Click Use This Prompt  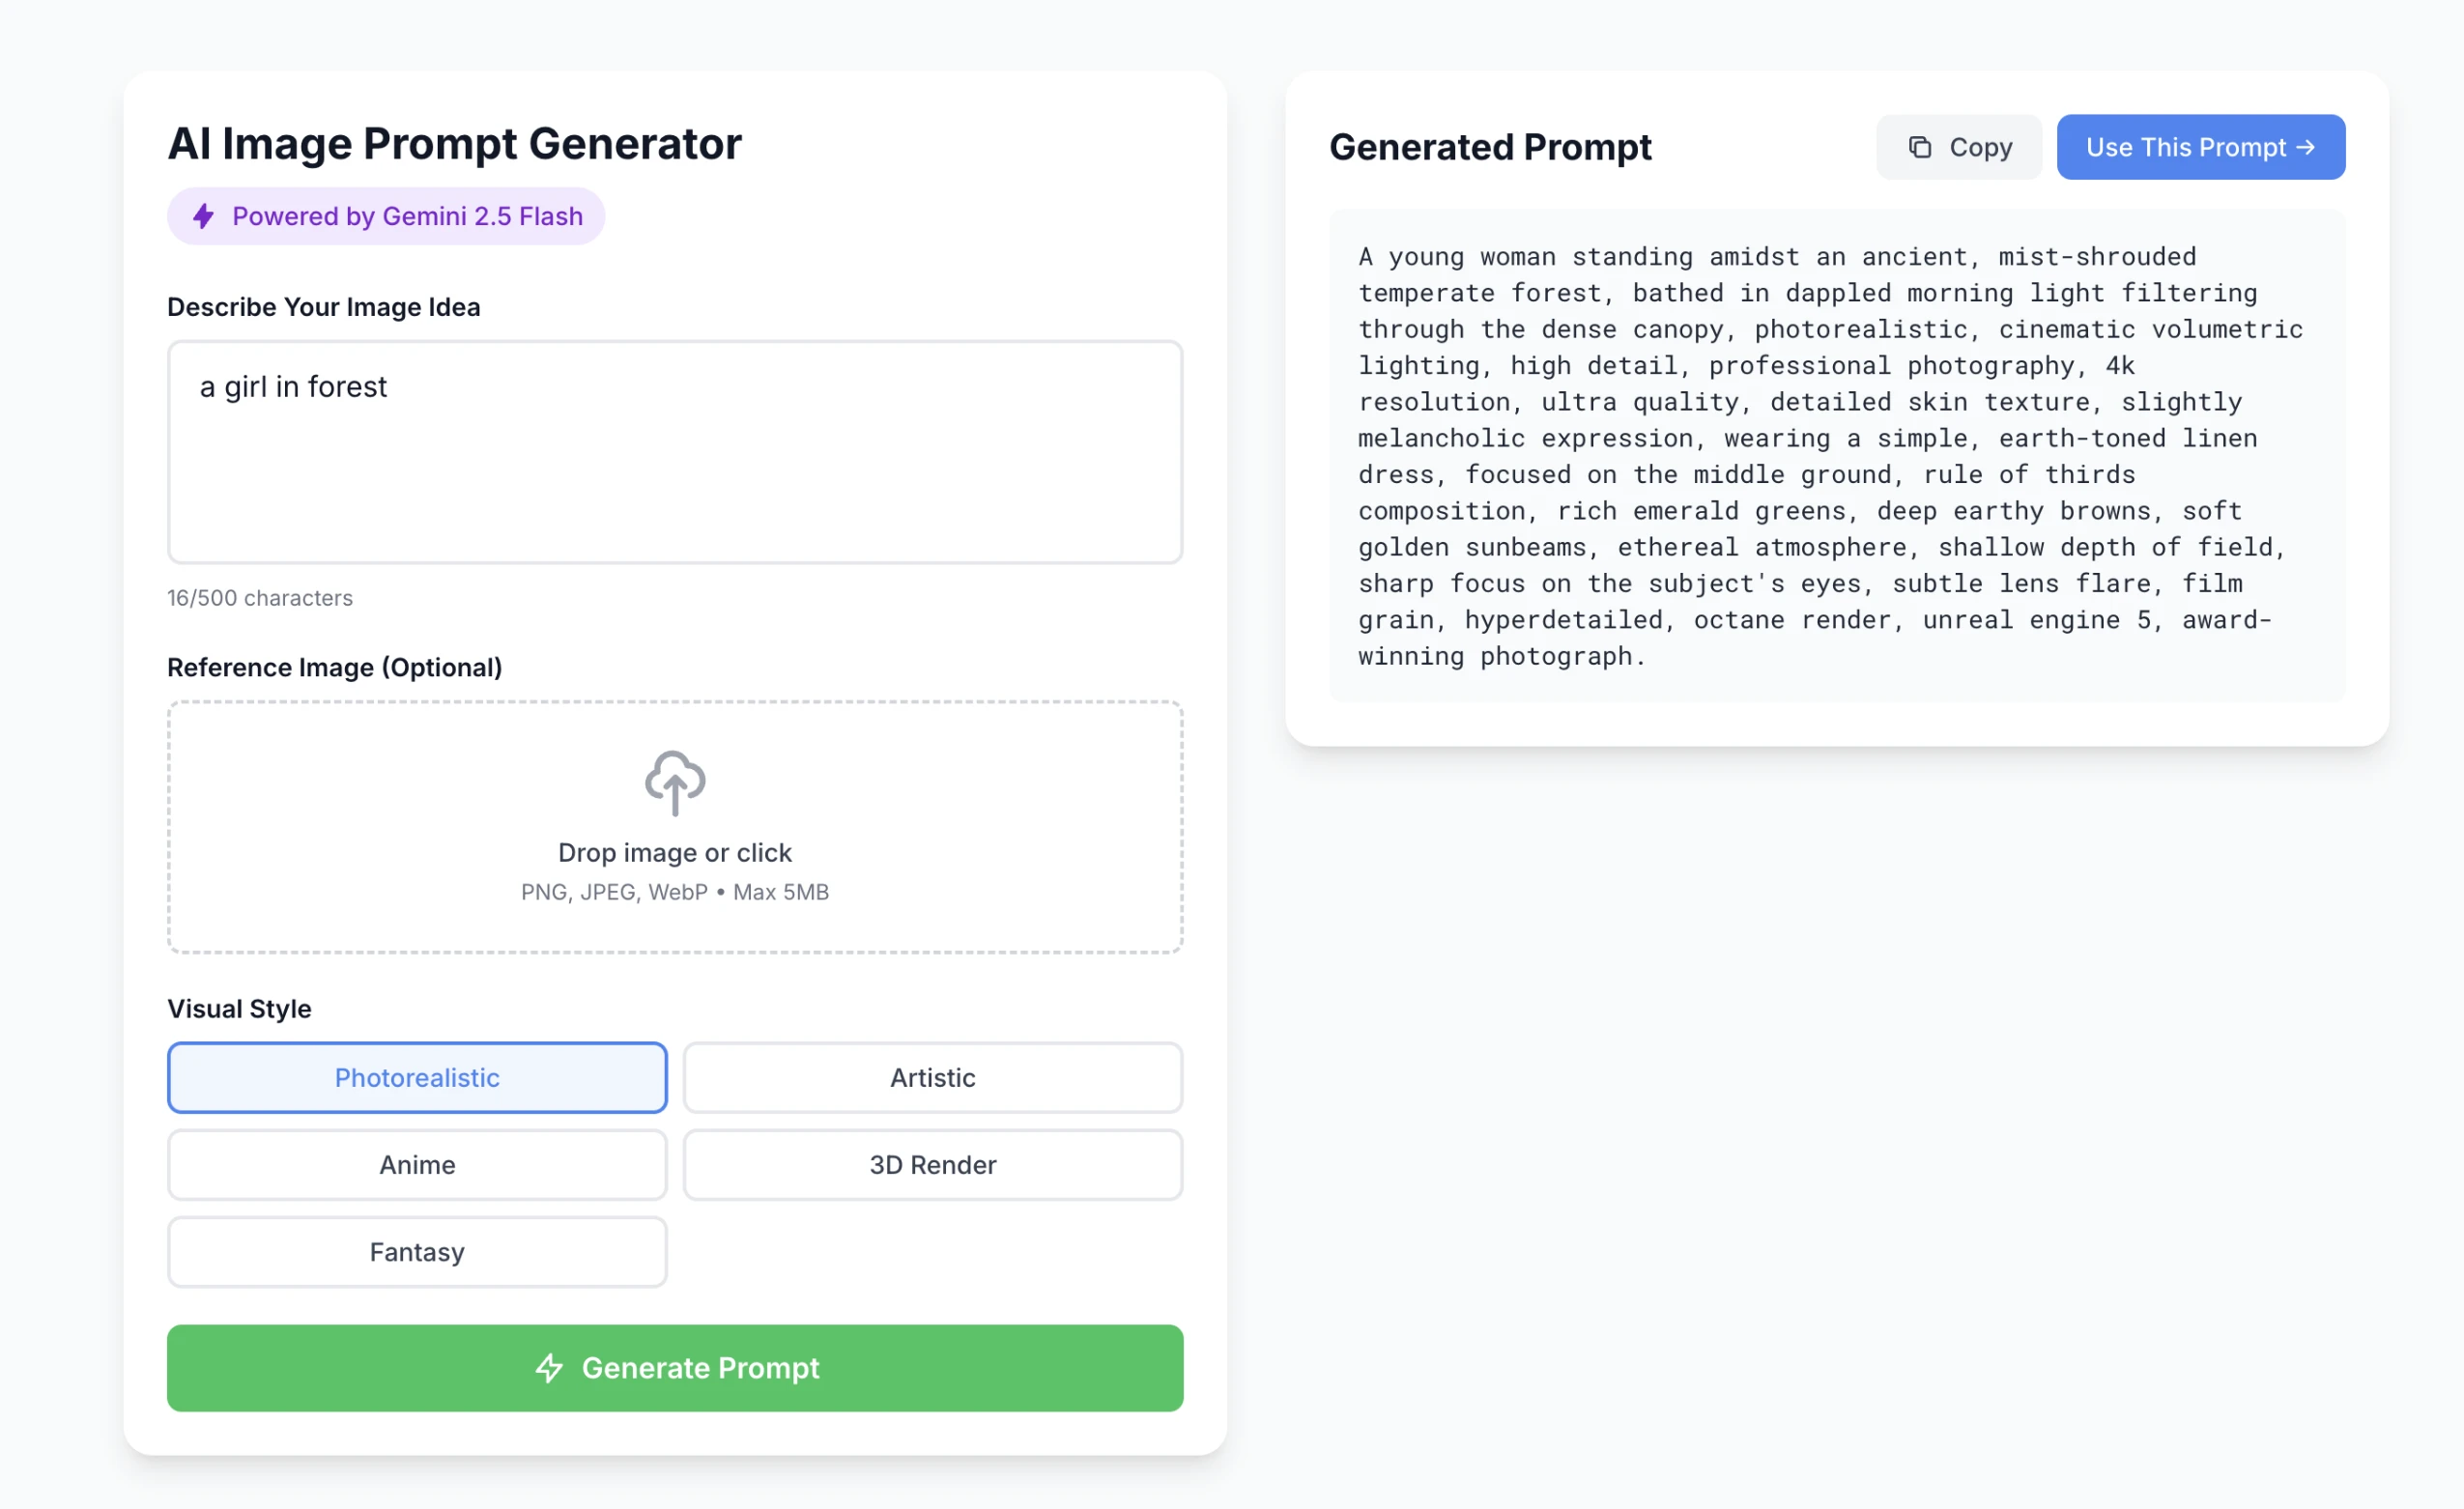coord(2200,146)
